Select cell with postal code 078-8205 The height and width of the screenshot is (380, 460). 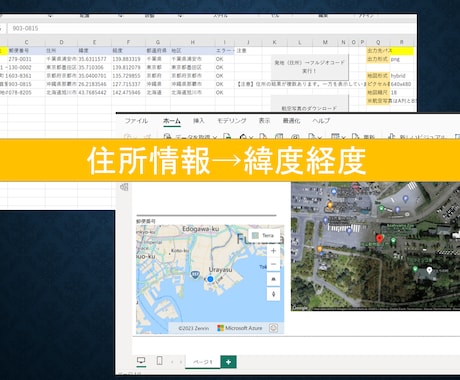coord(26,92)
